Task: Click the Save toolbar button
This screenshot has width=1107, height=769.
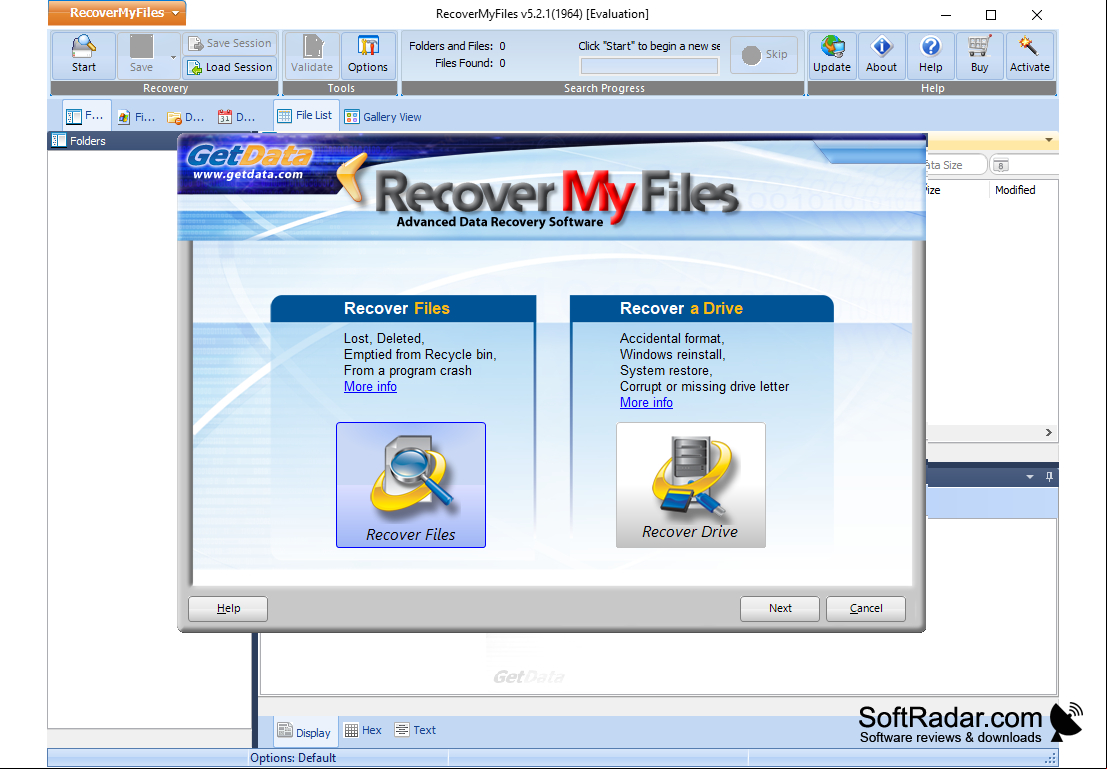Action: [141, 54]
